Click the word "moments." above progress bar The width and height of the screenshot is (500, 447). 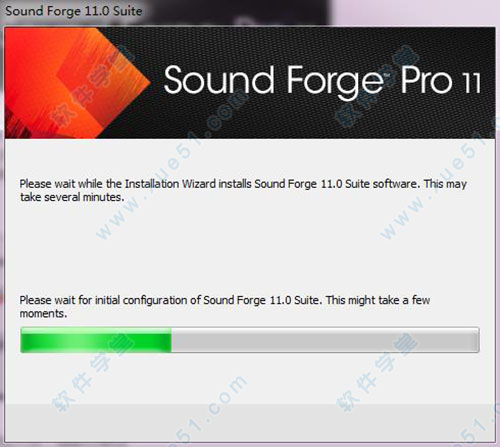point(43,314)
